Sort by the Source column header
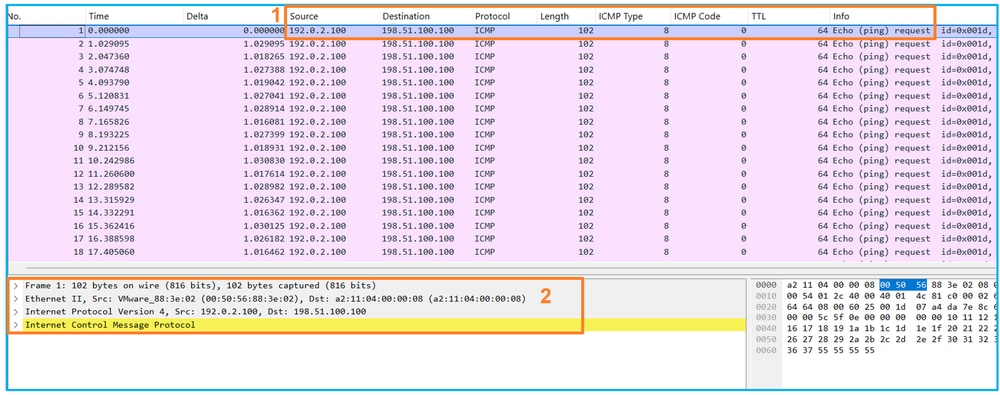 tap(332, 16)
